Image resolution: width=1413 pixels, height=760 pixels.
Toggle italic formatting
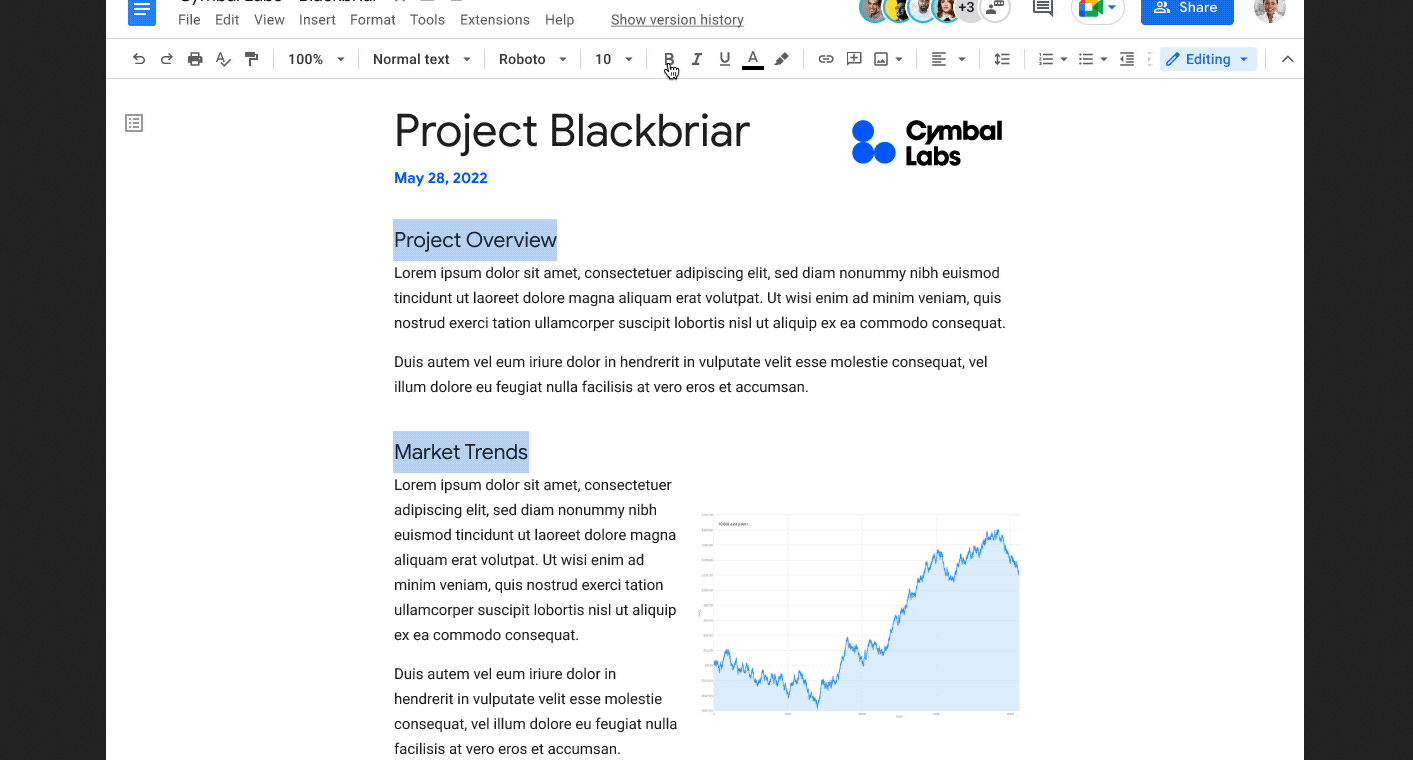[x=697, y=59]
